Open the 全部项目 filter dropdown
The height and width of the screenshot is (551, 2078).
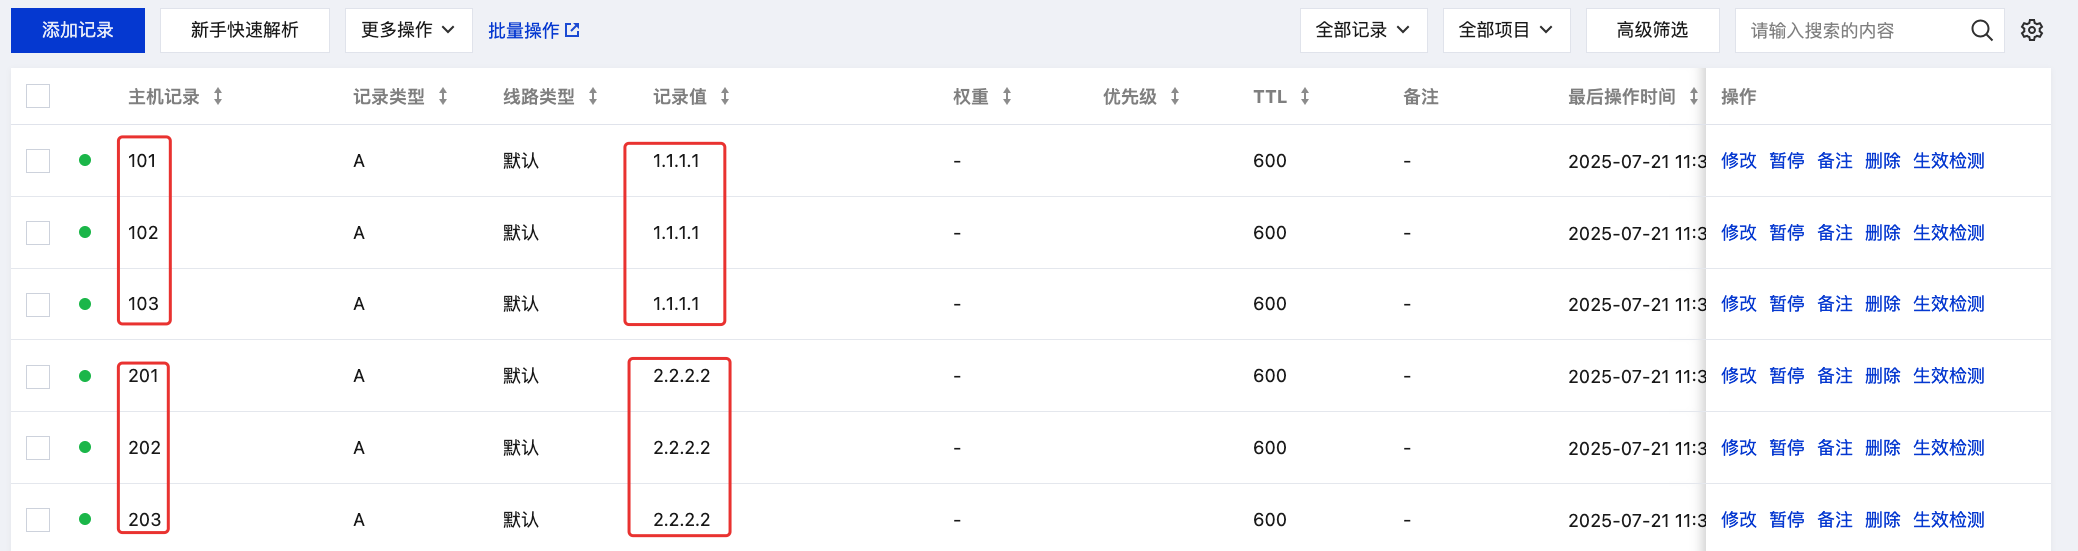1506,30
